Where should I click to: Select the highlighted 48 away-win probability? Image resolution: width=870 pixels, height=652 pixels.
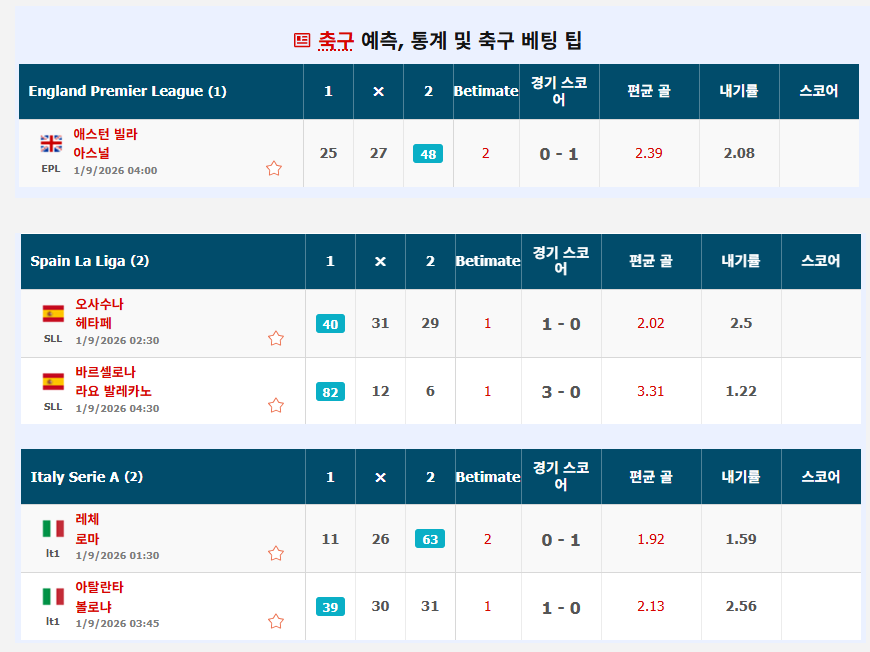coord(428,154)
